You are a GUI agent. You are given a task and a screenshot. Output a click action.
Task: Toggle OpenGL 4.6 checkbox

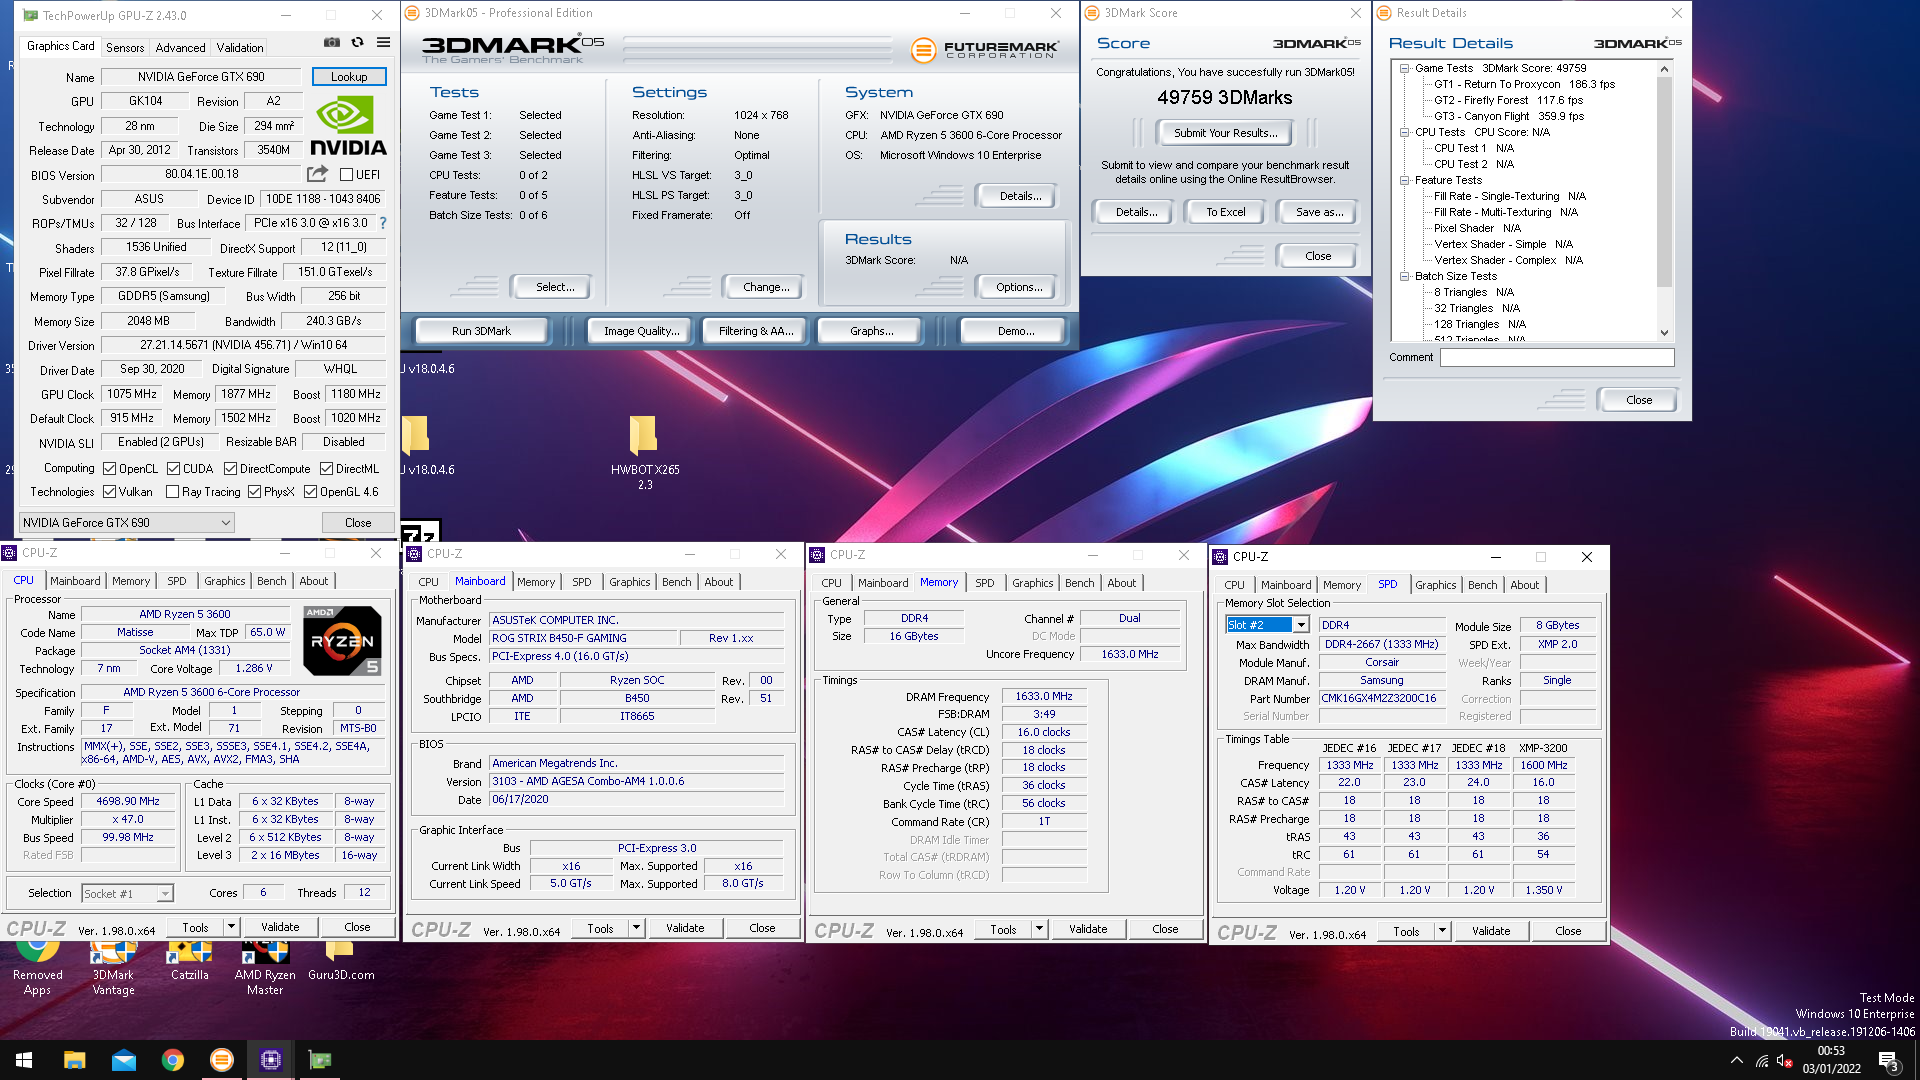coord(310,491)
